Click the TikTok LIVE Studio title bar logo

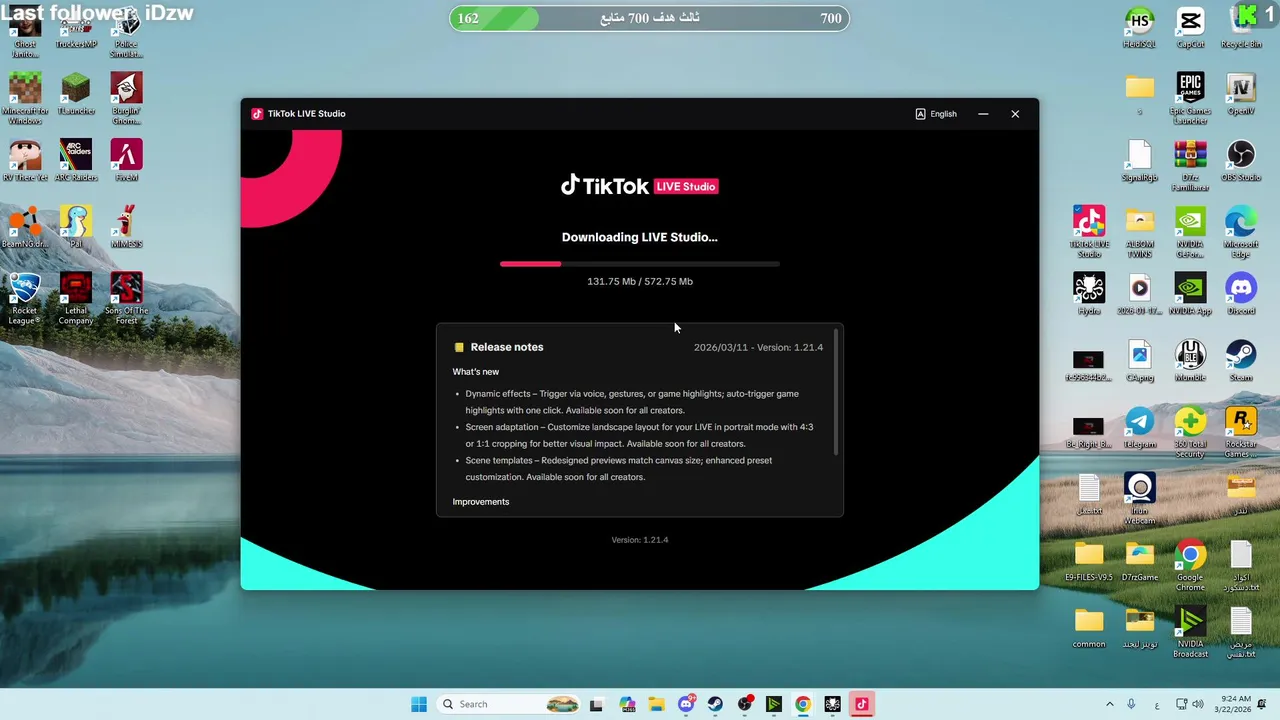tap(257, 114)
